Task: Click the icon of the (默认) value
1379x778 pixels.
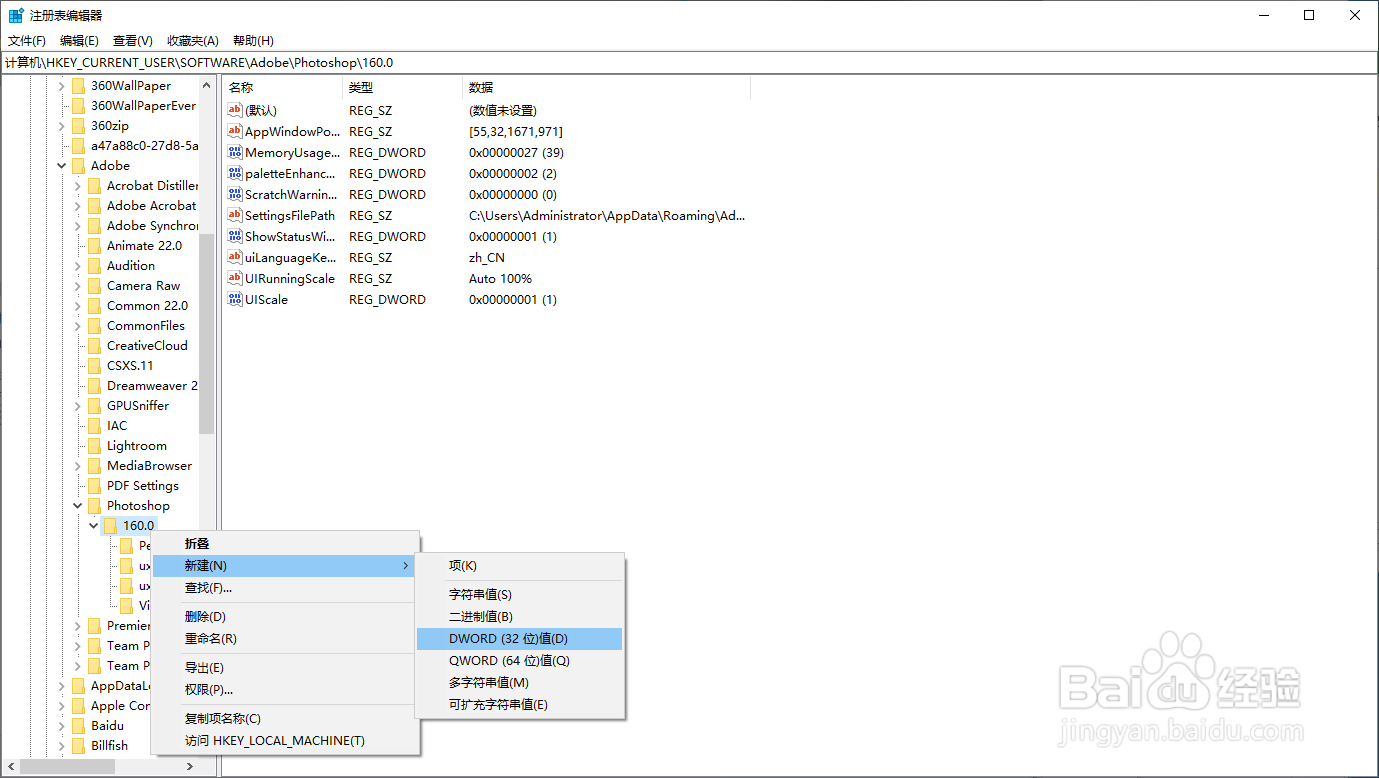Action: (235, 110)
